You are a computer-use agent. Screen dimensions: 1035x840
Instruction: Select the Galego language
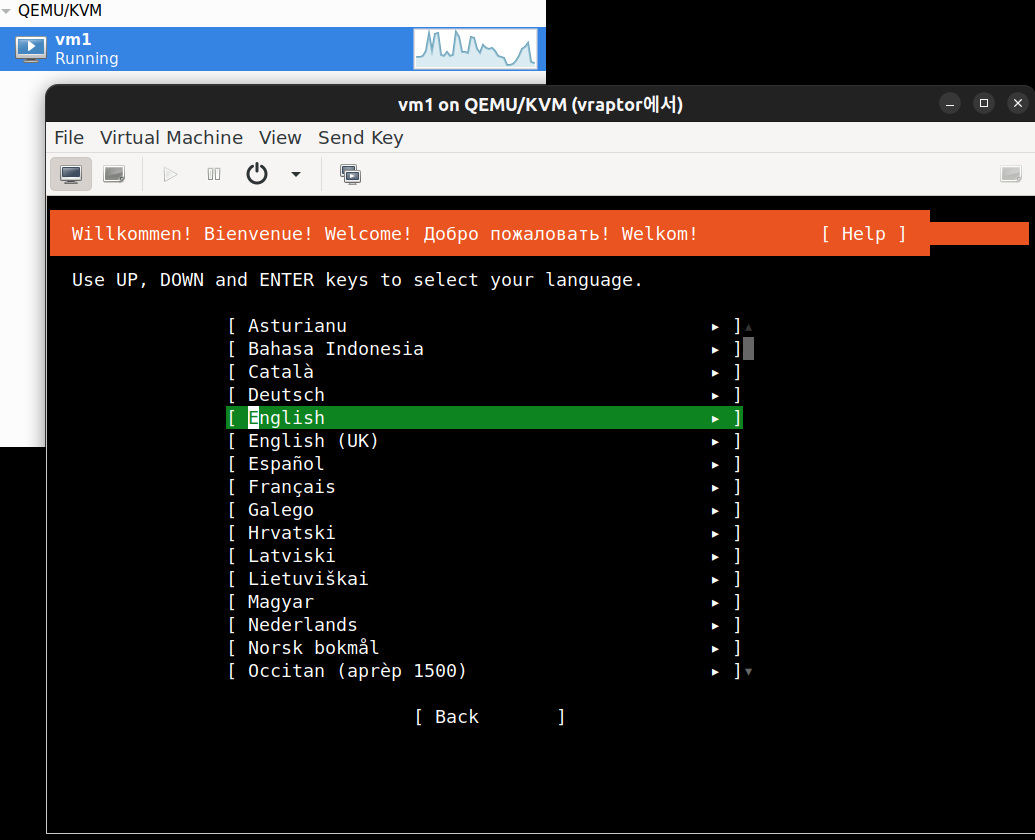484,510
